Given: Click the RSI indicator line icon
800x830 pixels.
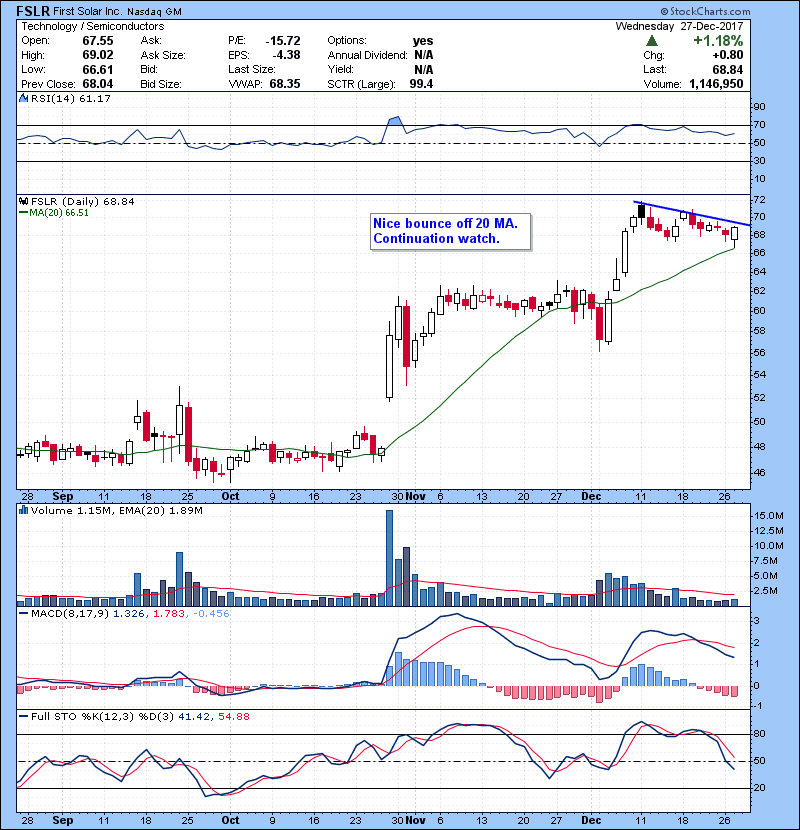Looking at the screenshot, I should (x=23, y=98).
